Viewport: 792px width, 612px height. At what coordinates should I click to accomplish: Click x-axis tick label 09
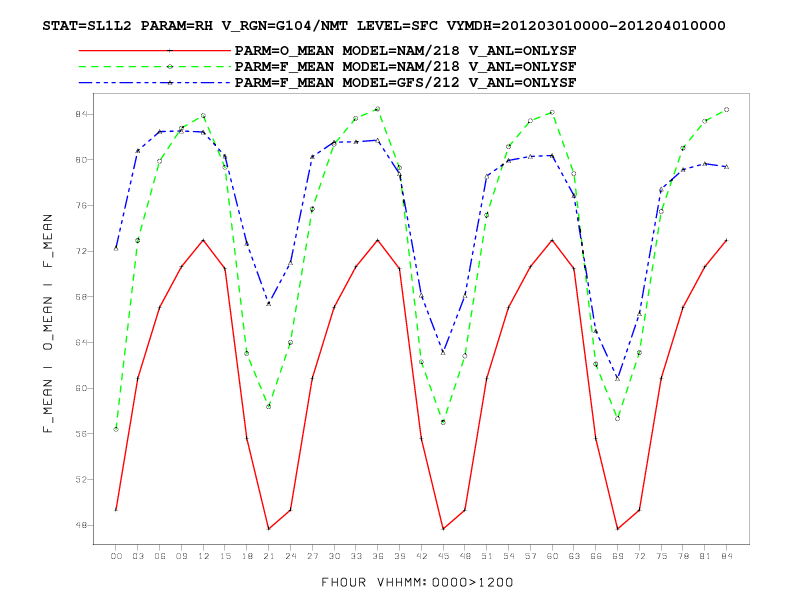[181, 556]
